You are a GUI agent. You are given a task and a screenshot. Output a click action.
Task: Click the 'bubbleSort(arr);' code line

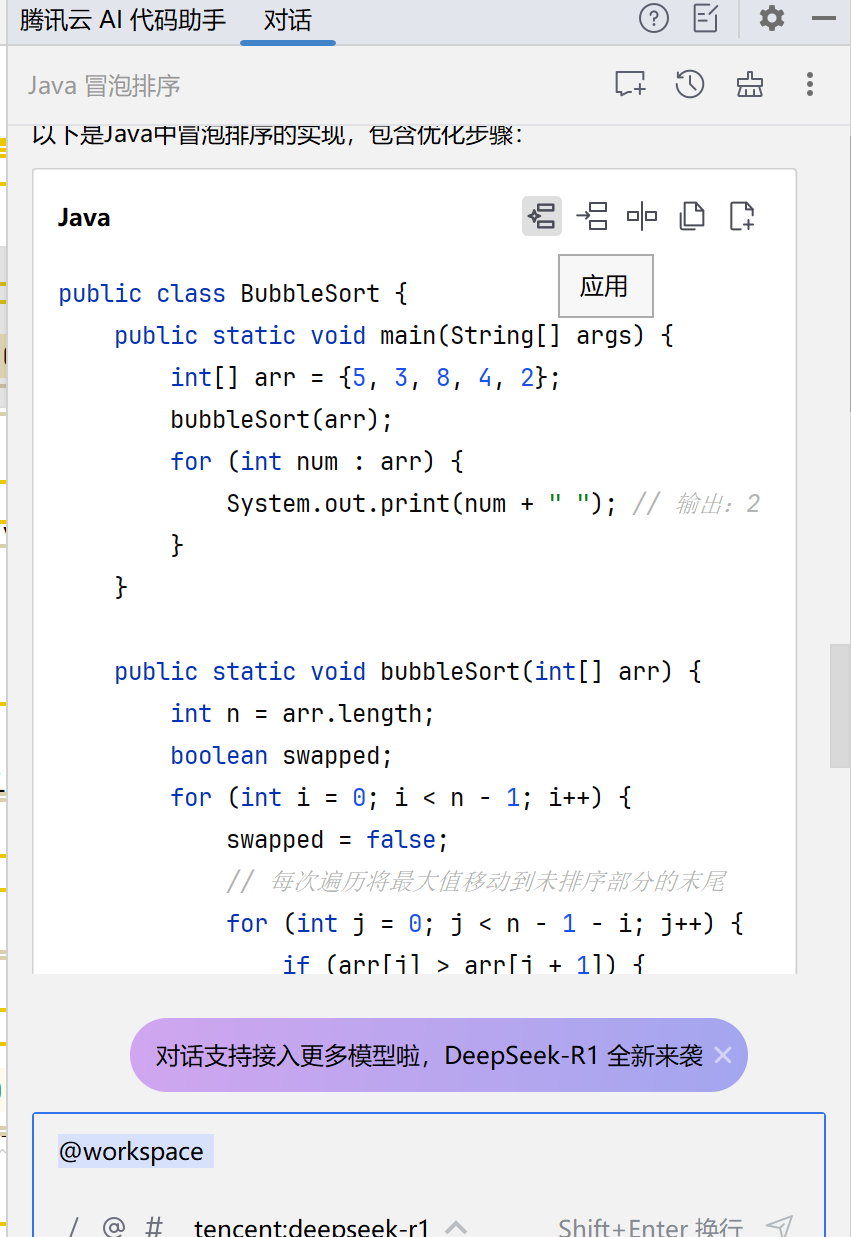282,419
